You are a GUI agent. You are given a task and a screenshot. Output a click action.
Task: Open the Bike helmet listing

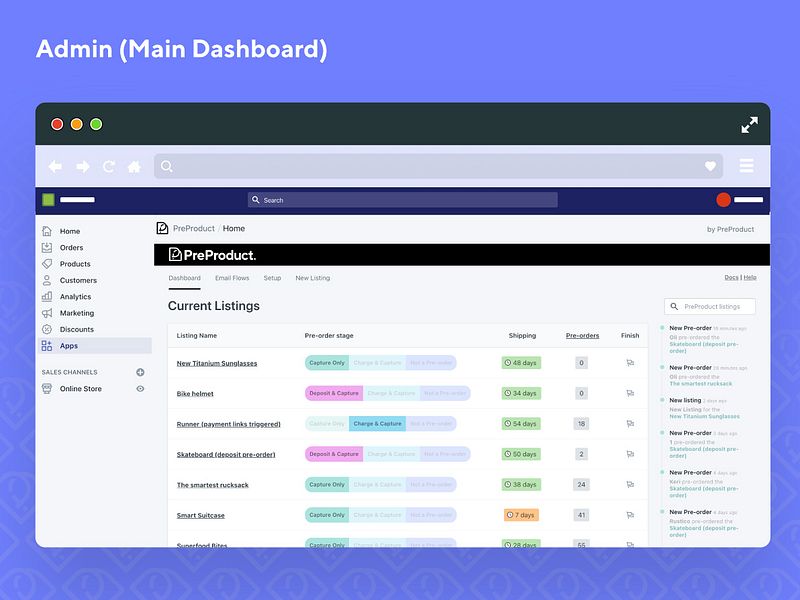(195, 393)
